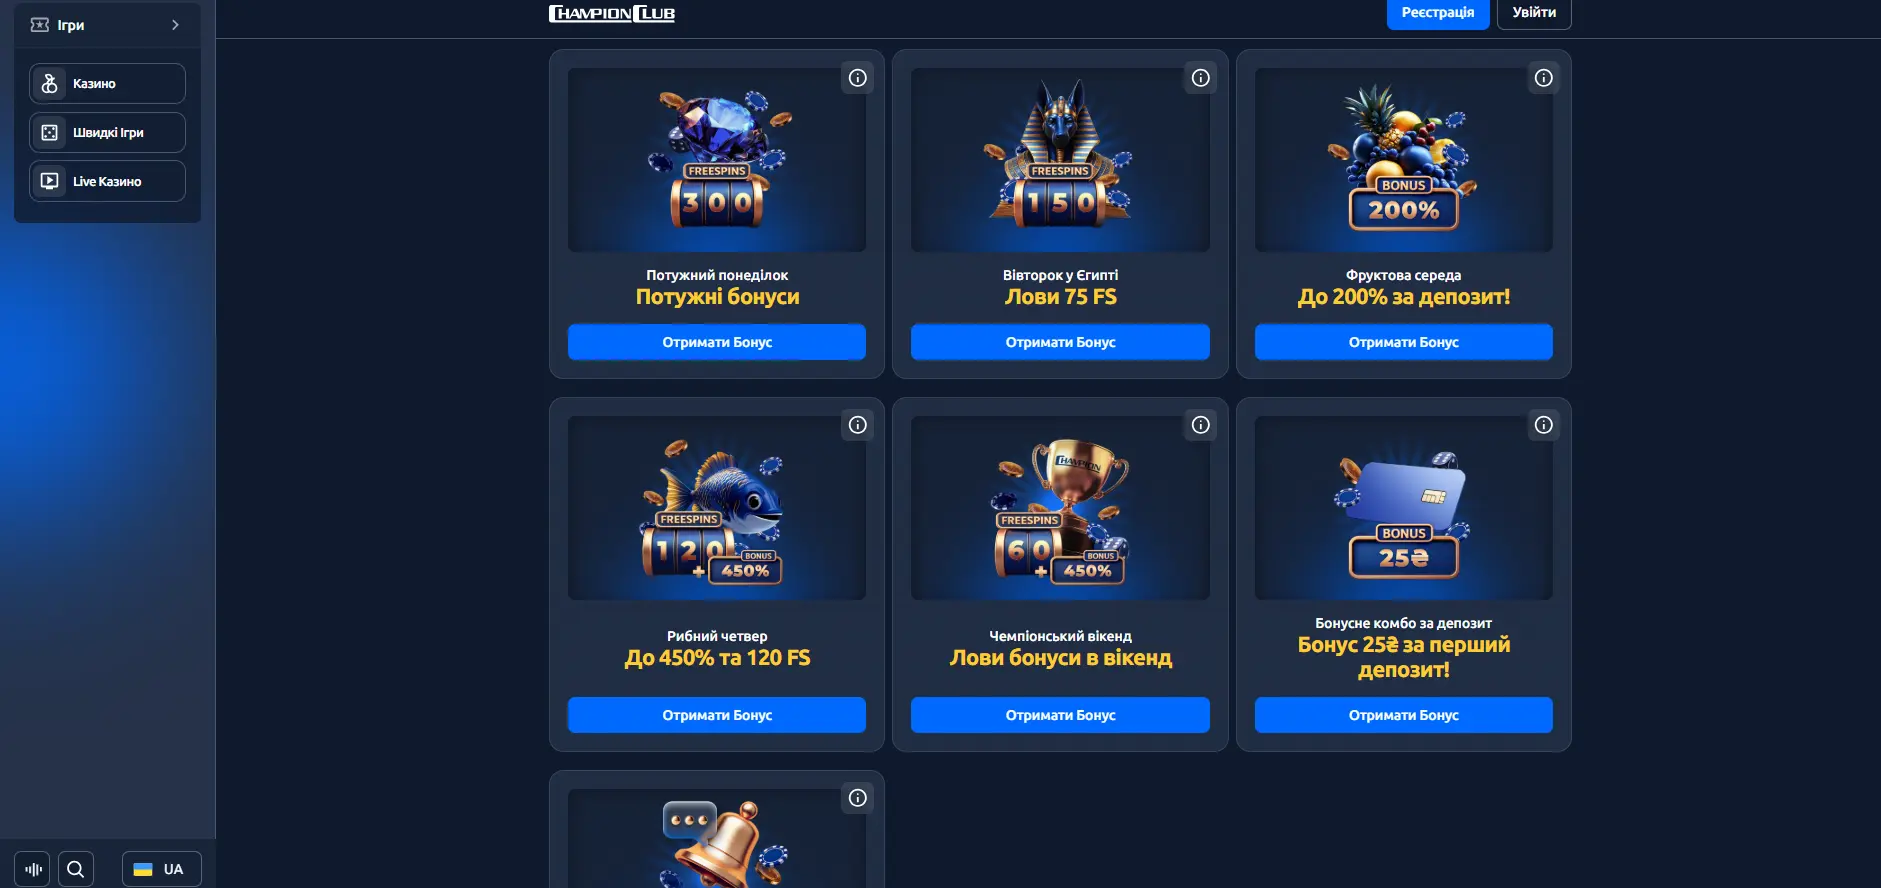Open info icon on Фруктова середа card
This screenshot has width=1881, height=888.
pos(1544,78)
